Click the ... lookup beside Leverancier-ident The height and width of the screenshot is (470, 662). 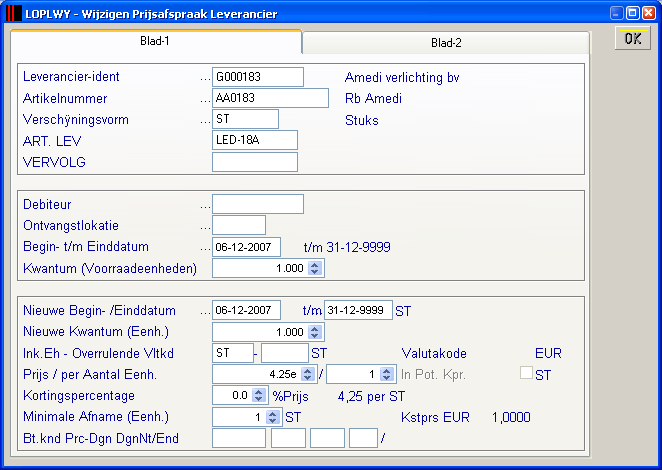(205, 79)
